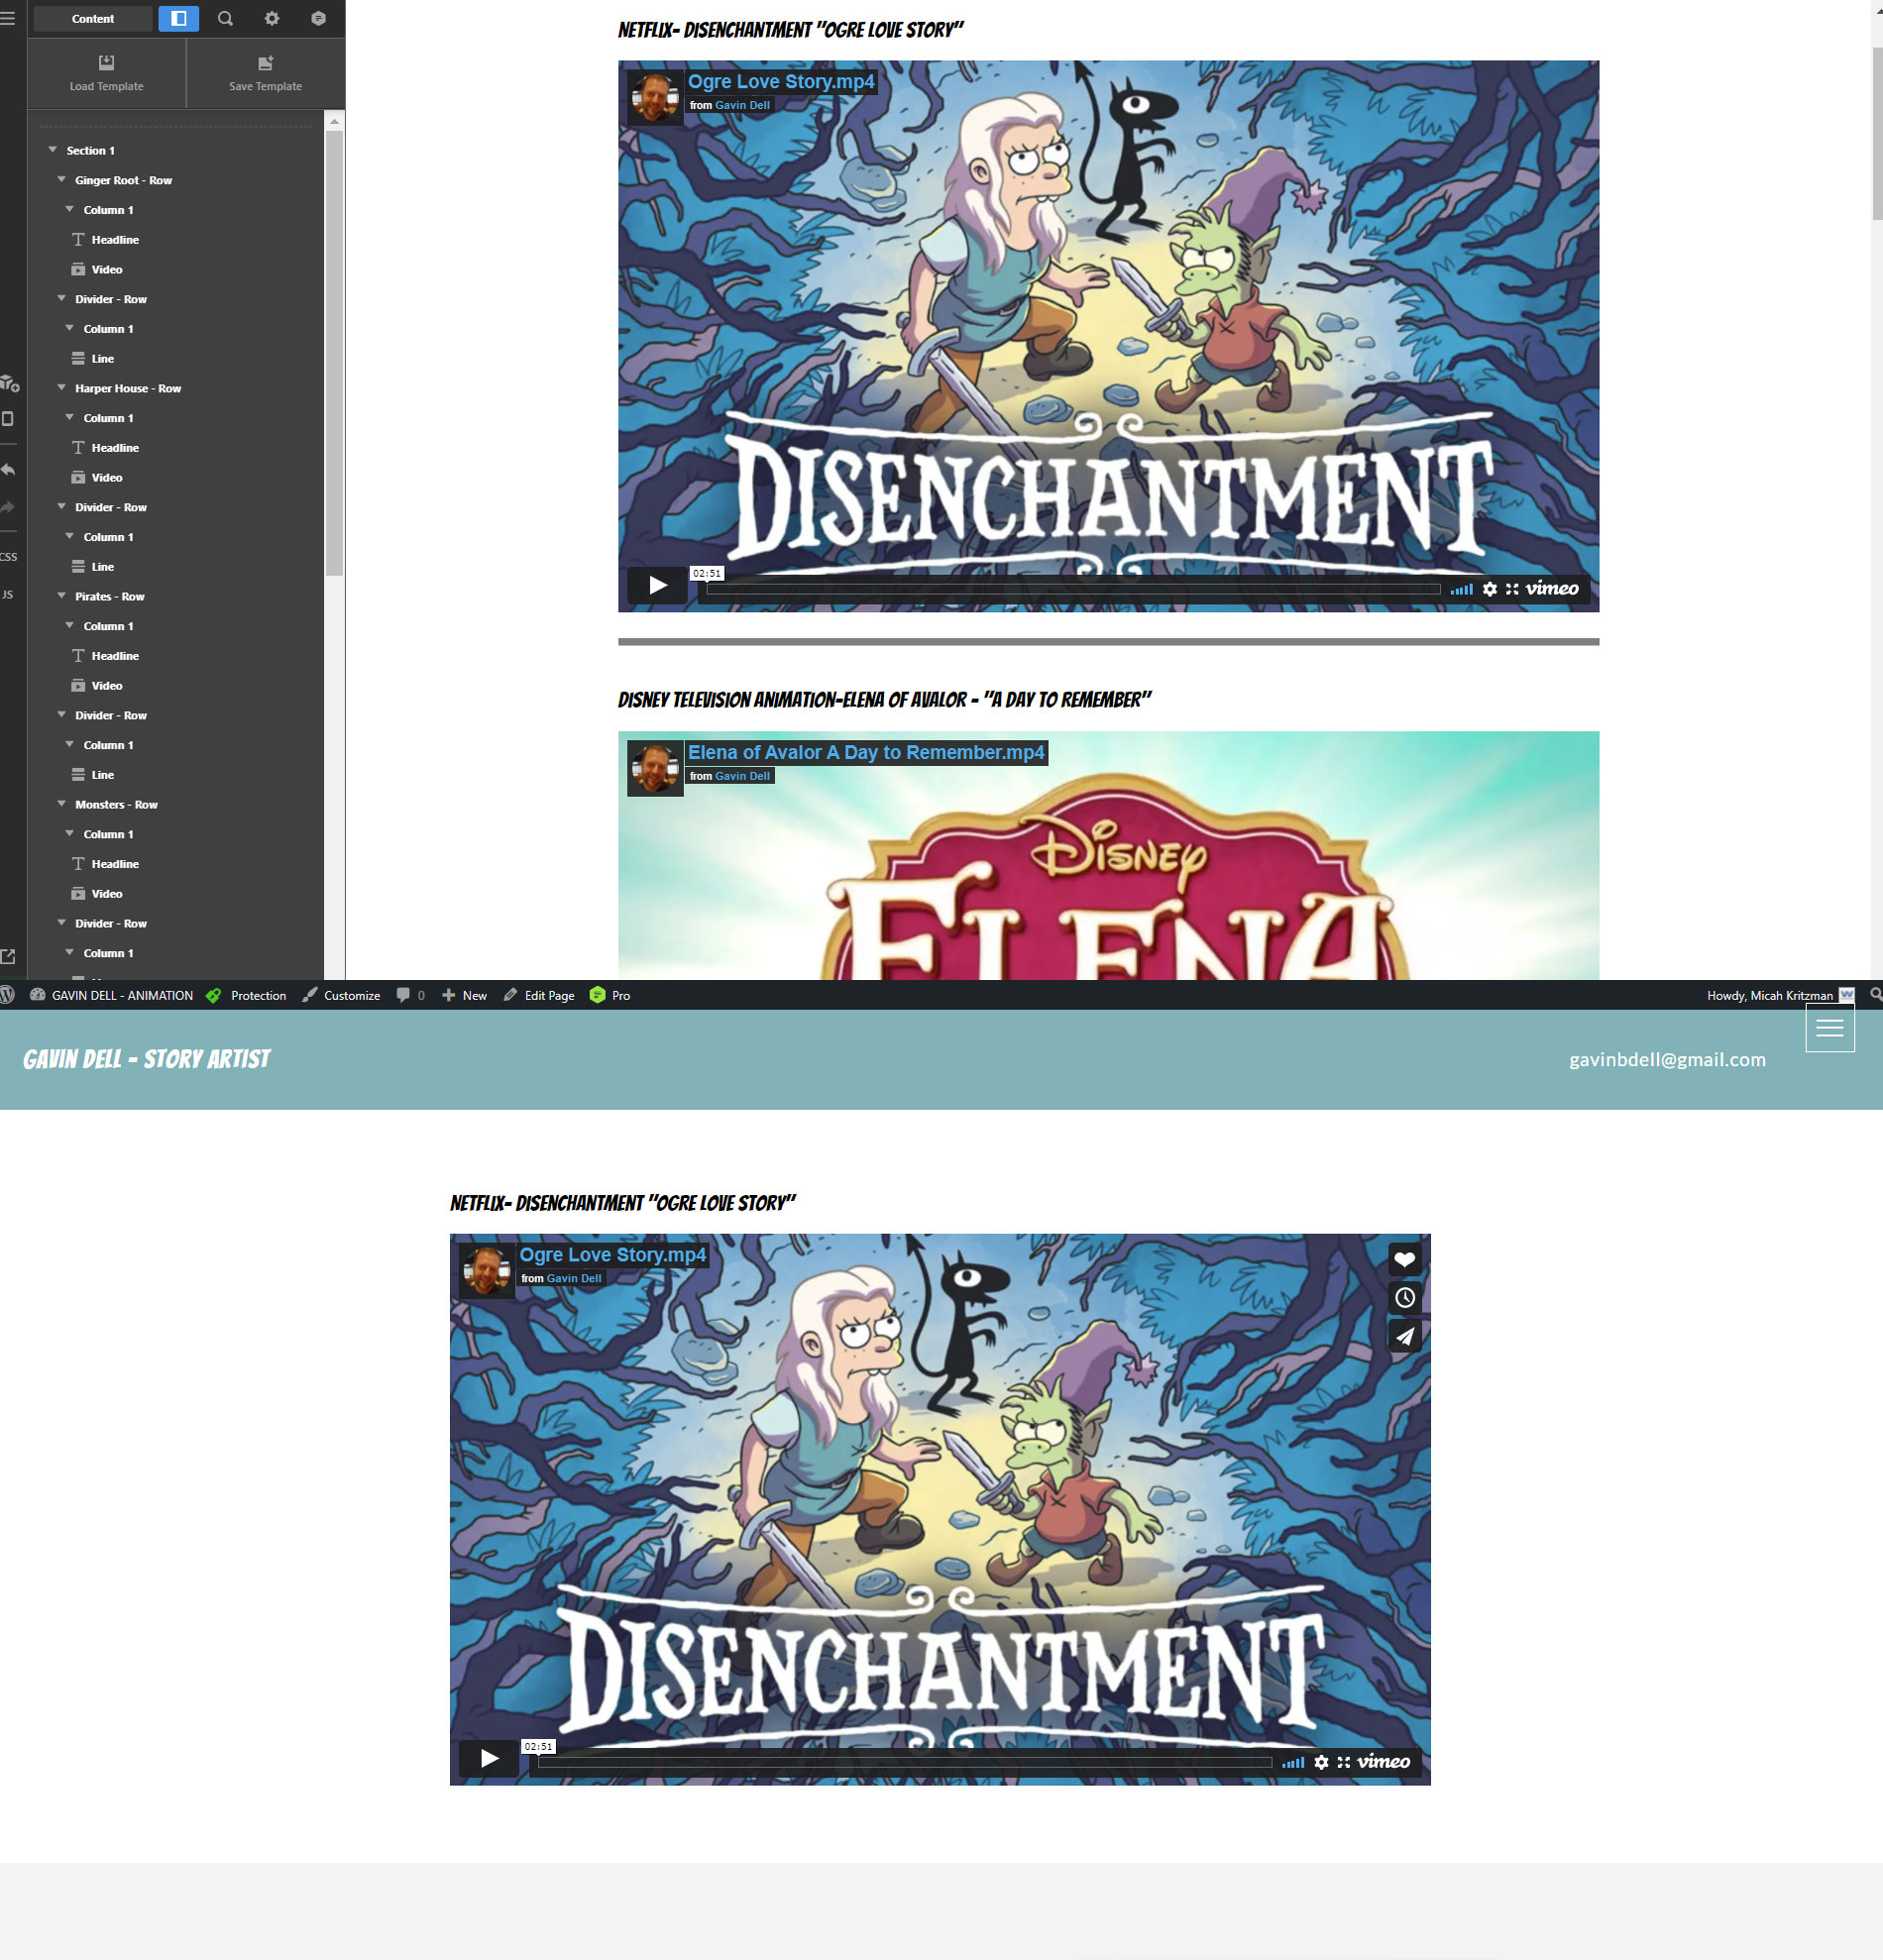
Task: Collapse the Pirates - Row tree item
Action: point(62,596)
